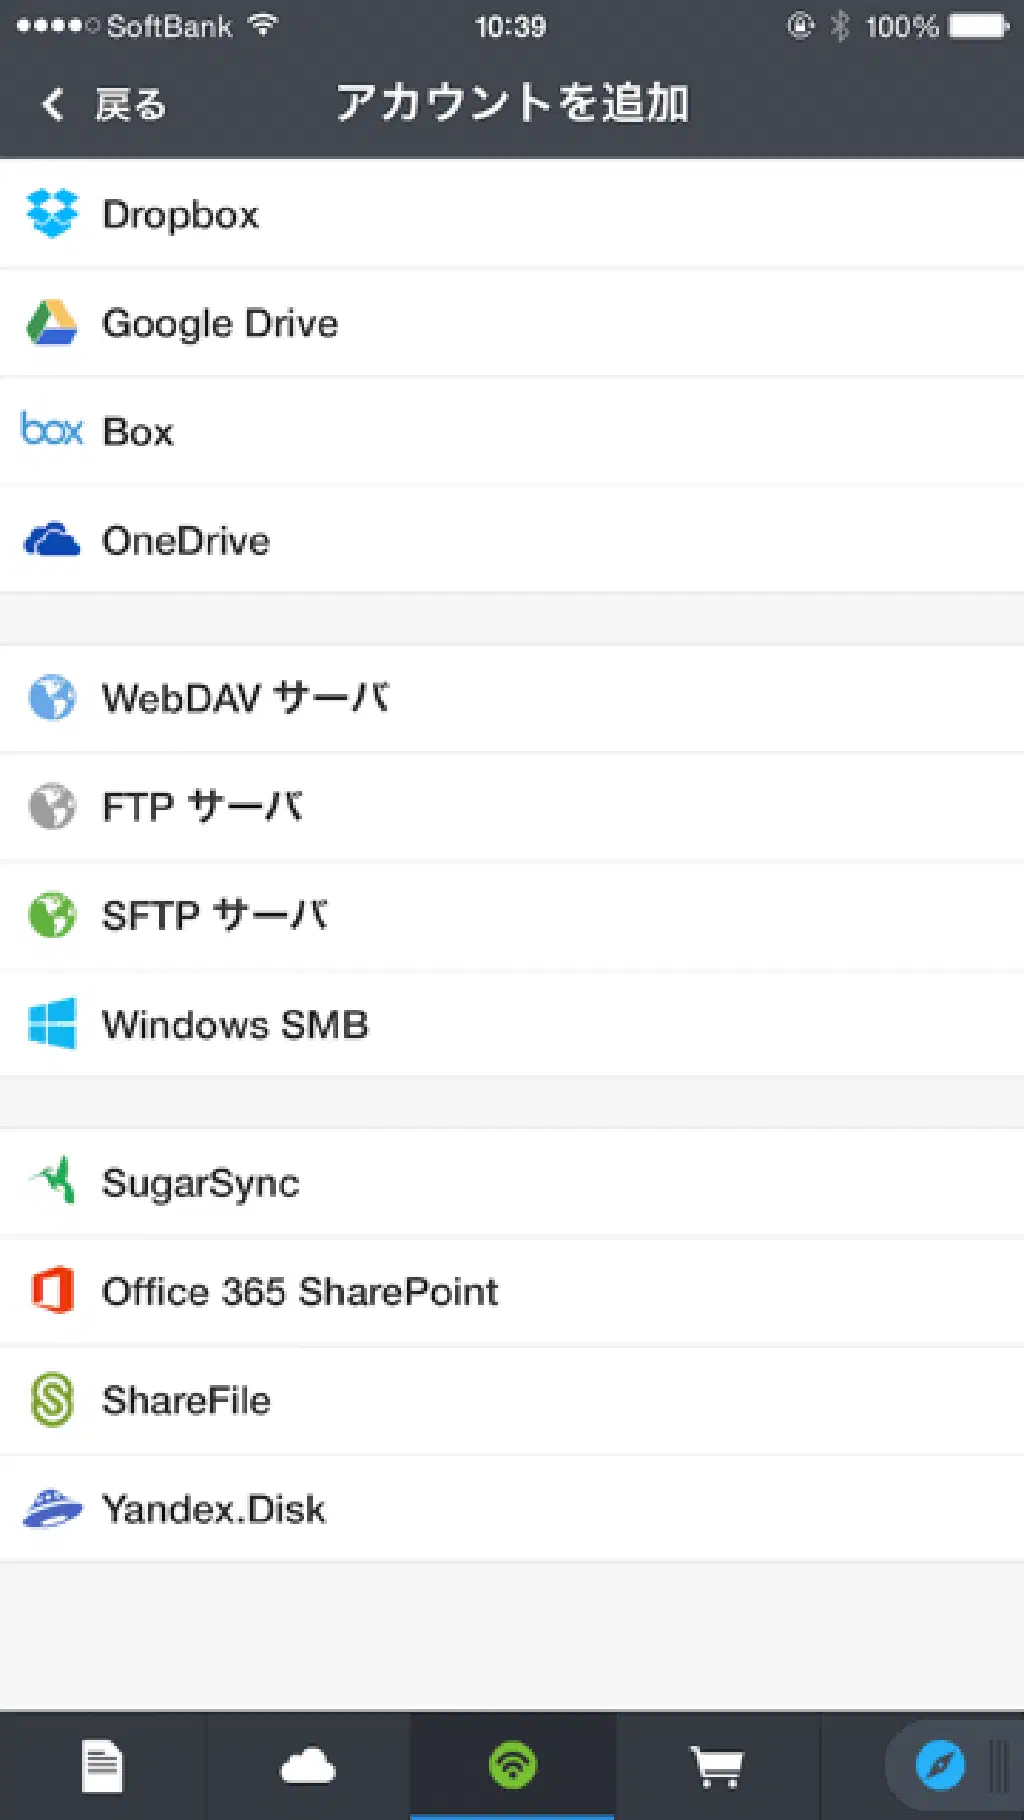The height and width of the screenshot is (1820, 1024).
Task: Go back with 戻る button
Action: [130, 104]
